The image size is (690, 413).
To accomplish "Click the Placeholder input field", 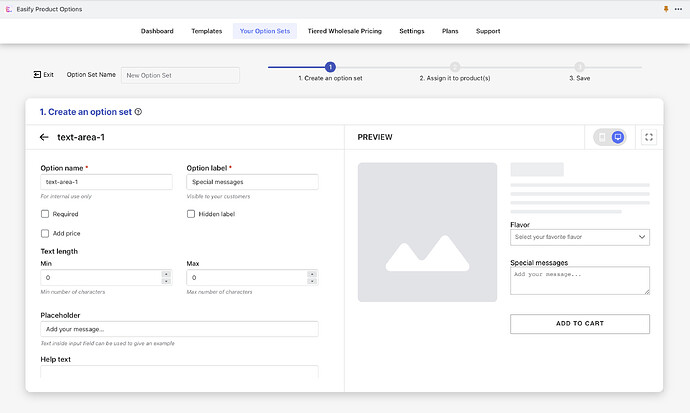I will [180, 329].
